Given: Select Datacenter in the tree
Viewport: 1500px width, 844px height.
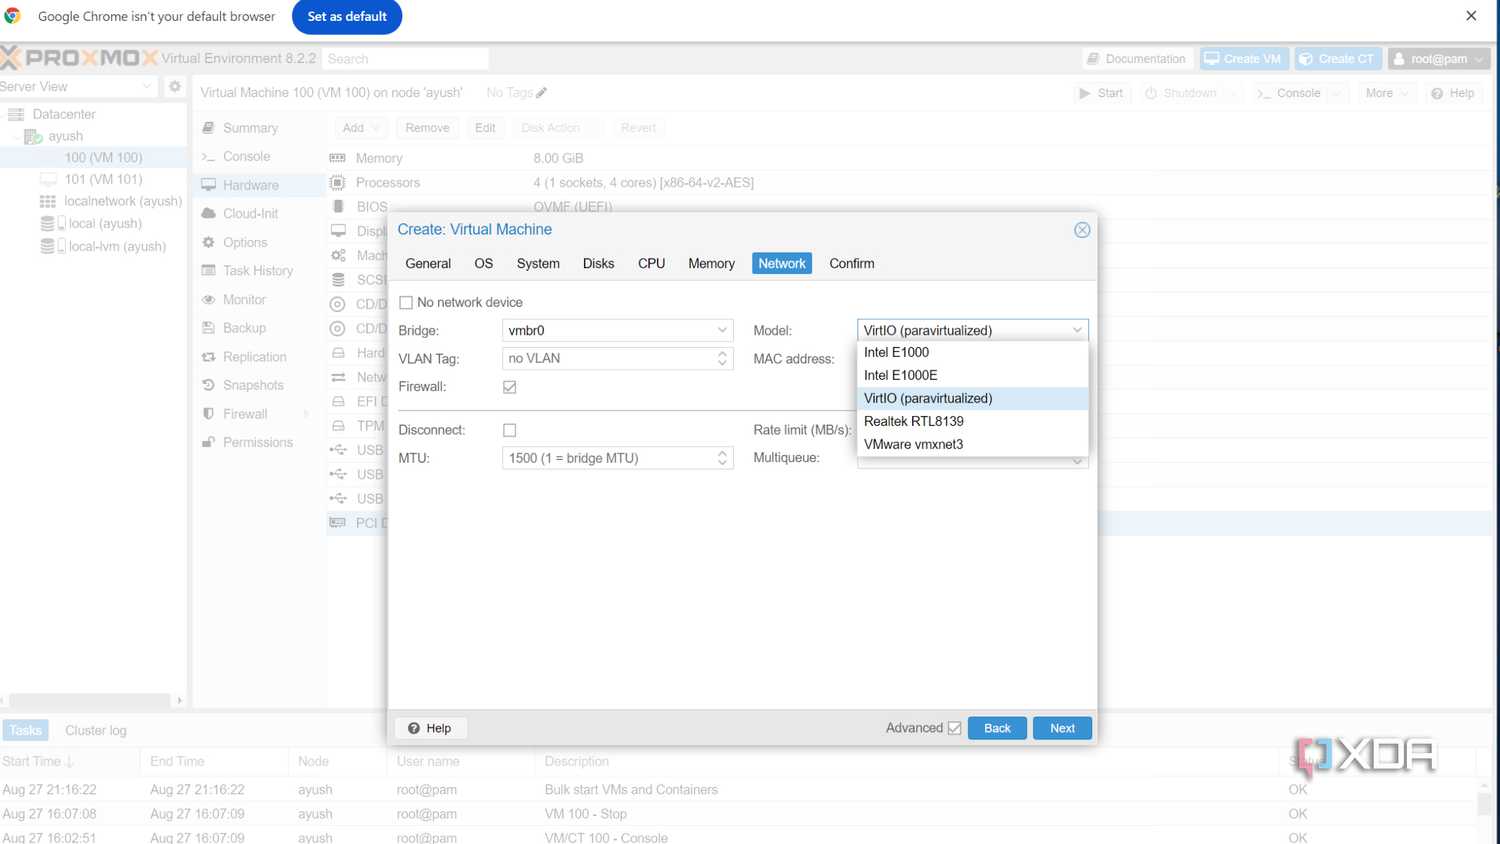Looking at the screenshot, I should (x=64, y=114).
